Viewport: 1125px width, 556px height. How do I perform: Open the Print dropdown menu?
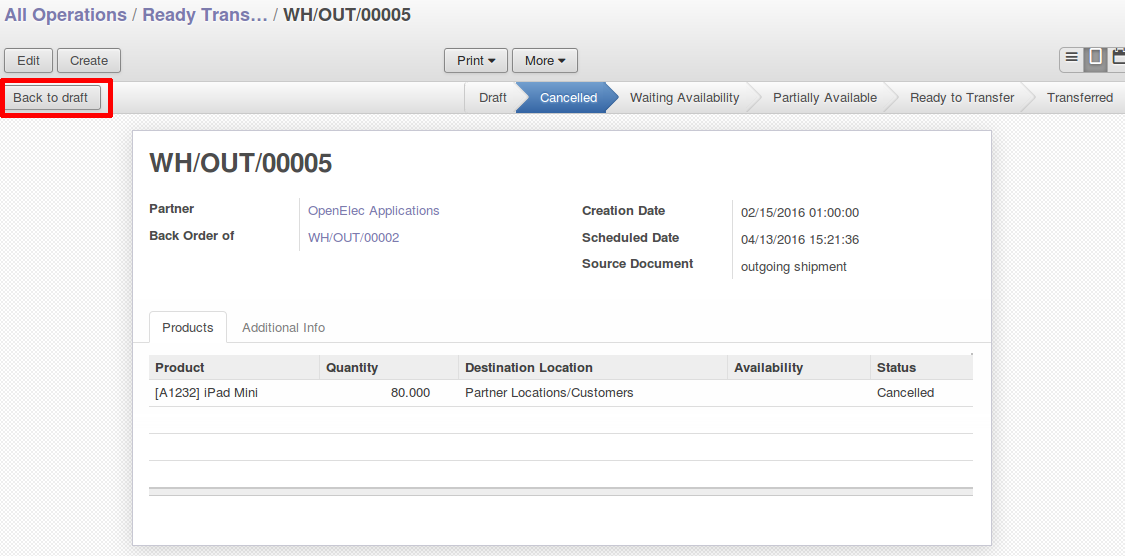point(476,61)
